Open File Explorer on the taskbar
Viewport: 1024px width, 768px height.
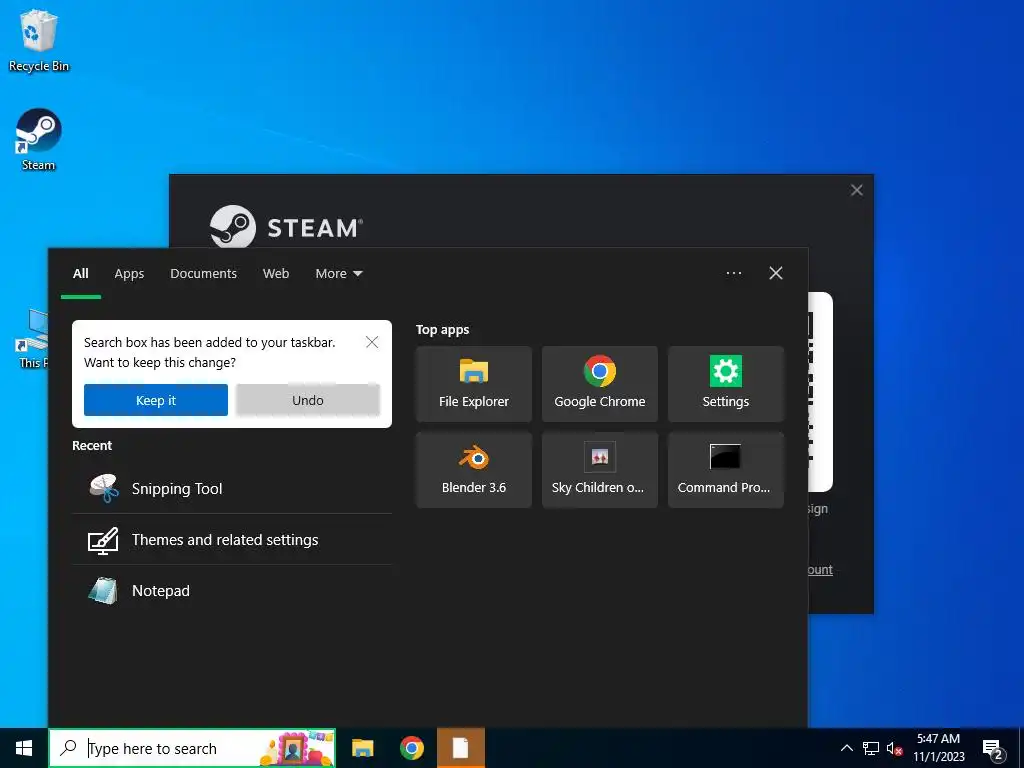point(362,748)
